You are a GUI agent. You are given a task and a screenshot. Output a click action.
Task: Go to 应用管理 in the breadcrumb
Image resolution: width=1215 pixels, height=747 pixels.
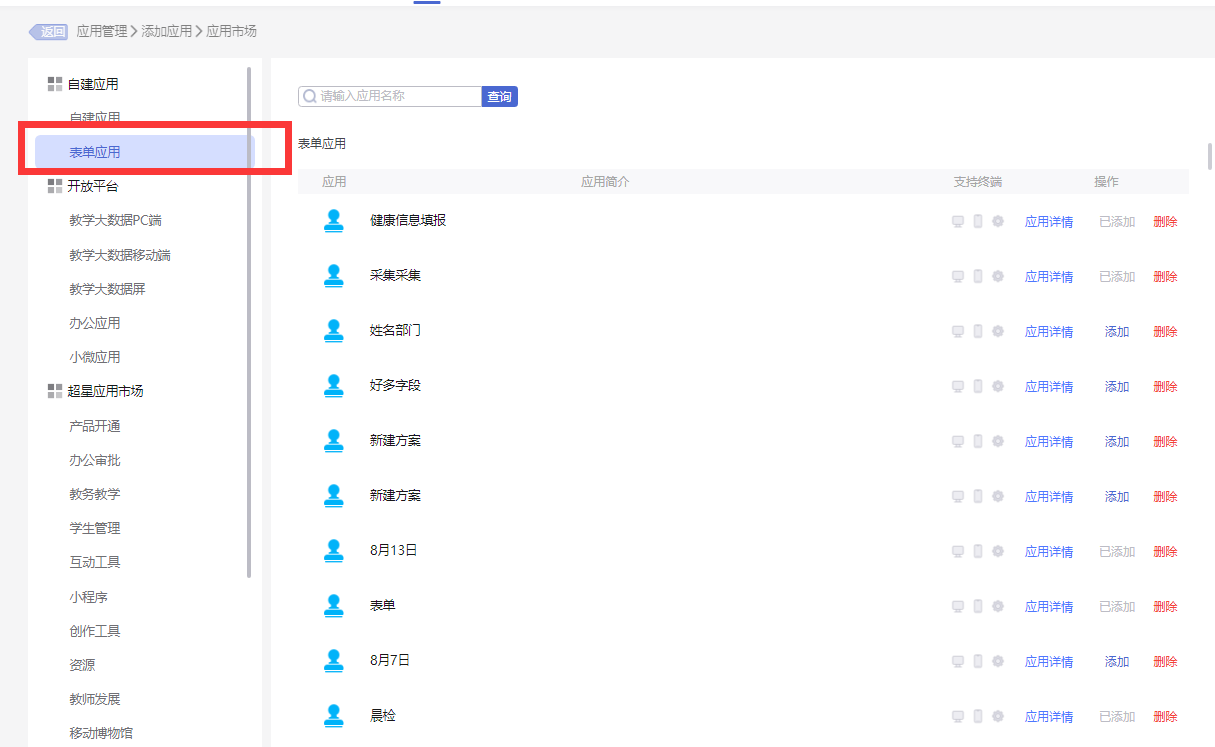(x=102, y=32)
